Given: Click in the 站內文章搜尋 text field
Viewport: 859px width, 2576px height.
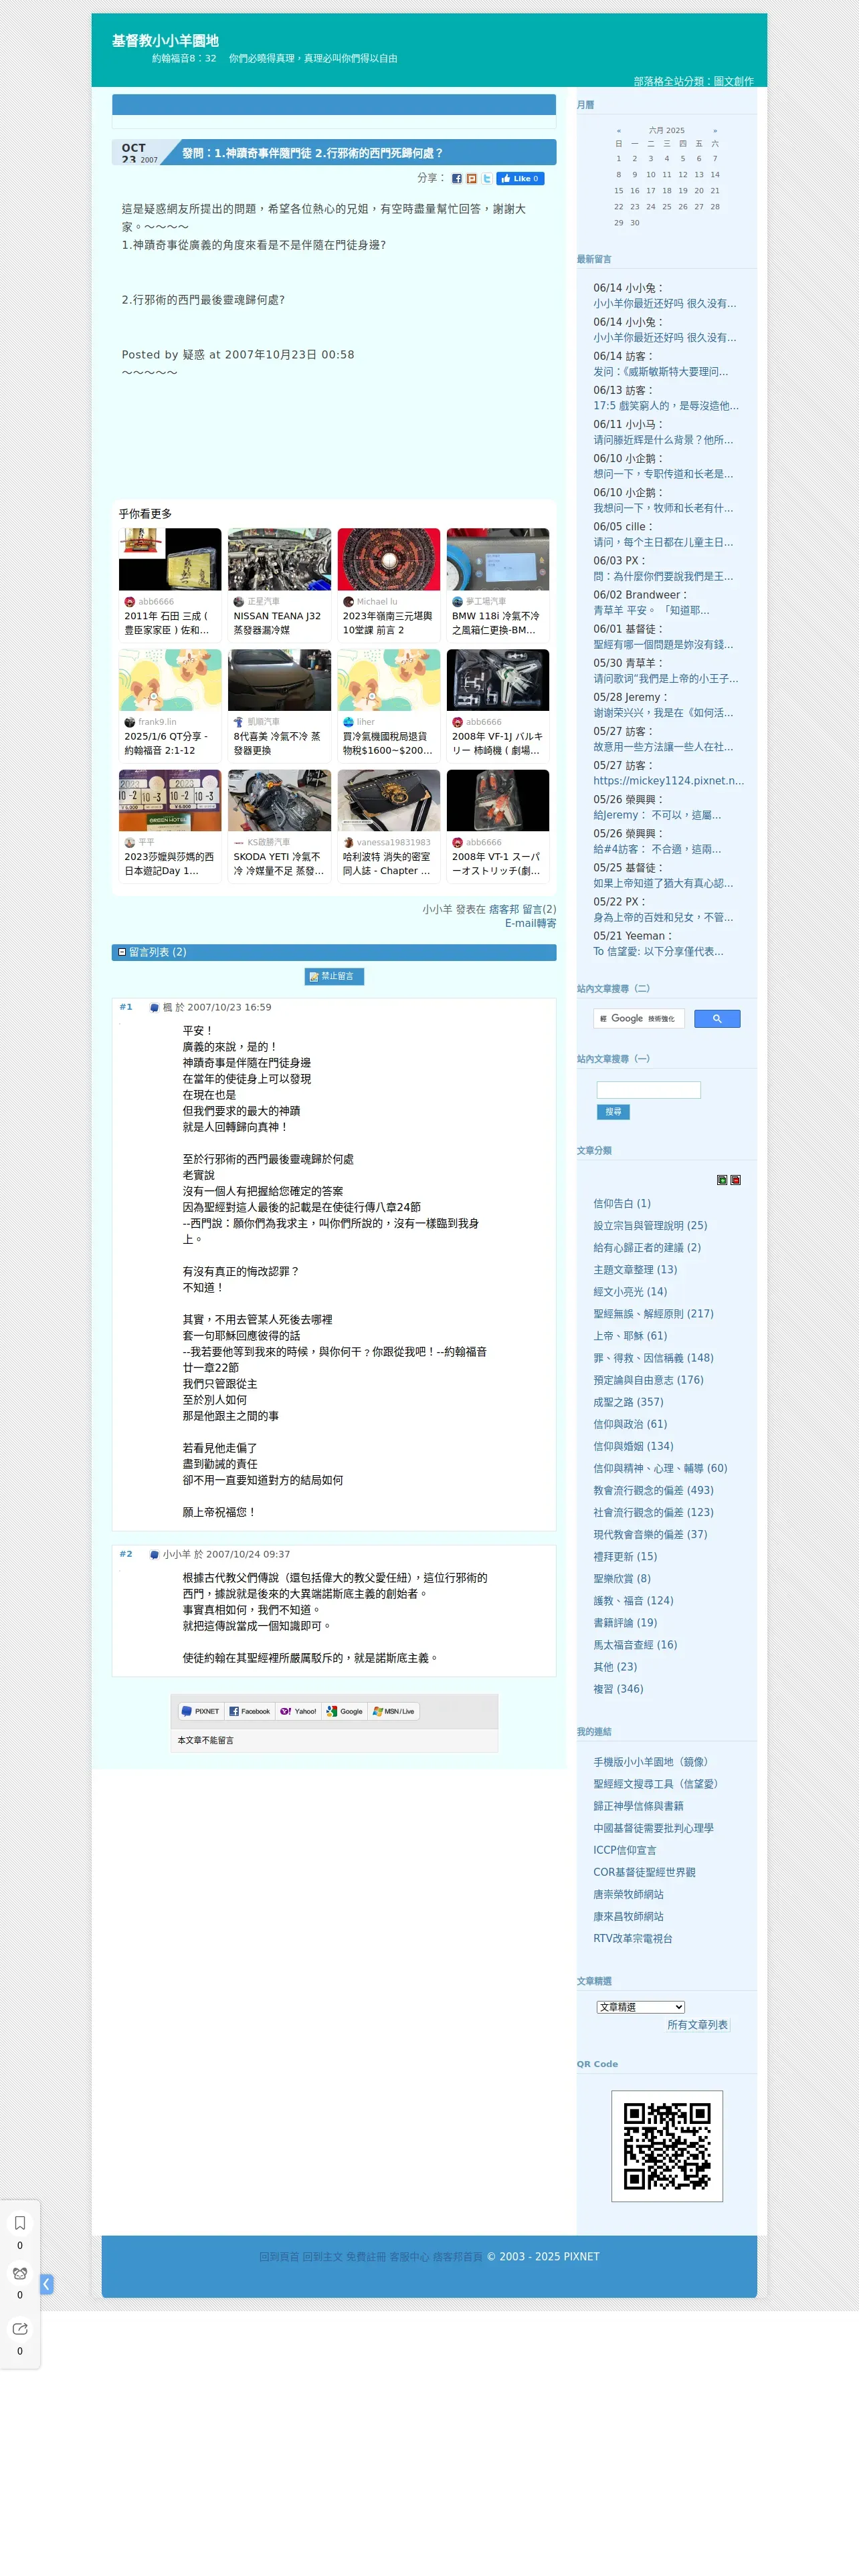Looking at the screenshot, I should point(649,1090).
